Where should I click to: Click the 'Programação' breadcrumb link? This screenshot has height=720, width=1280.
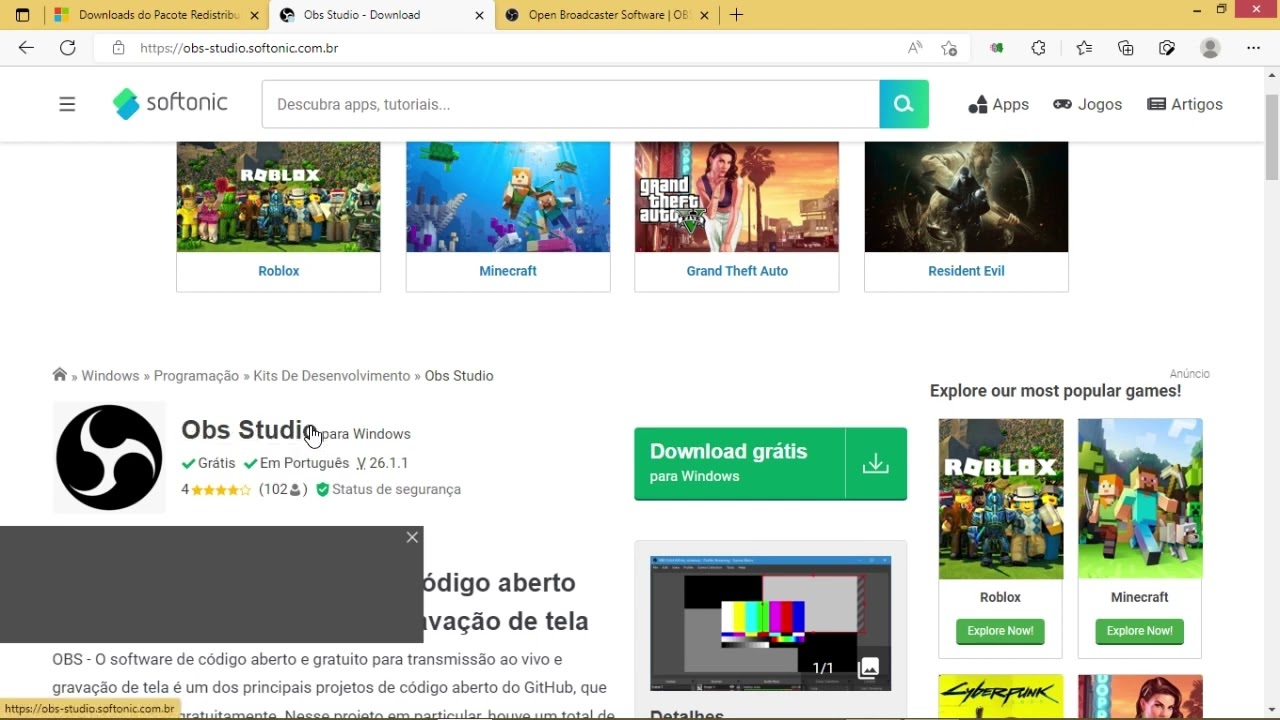click(196, 376)
